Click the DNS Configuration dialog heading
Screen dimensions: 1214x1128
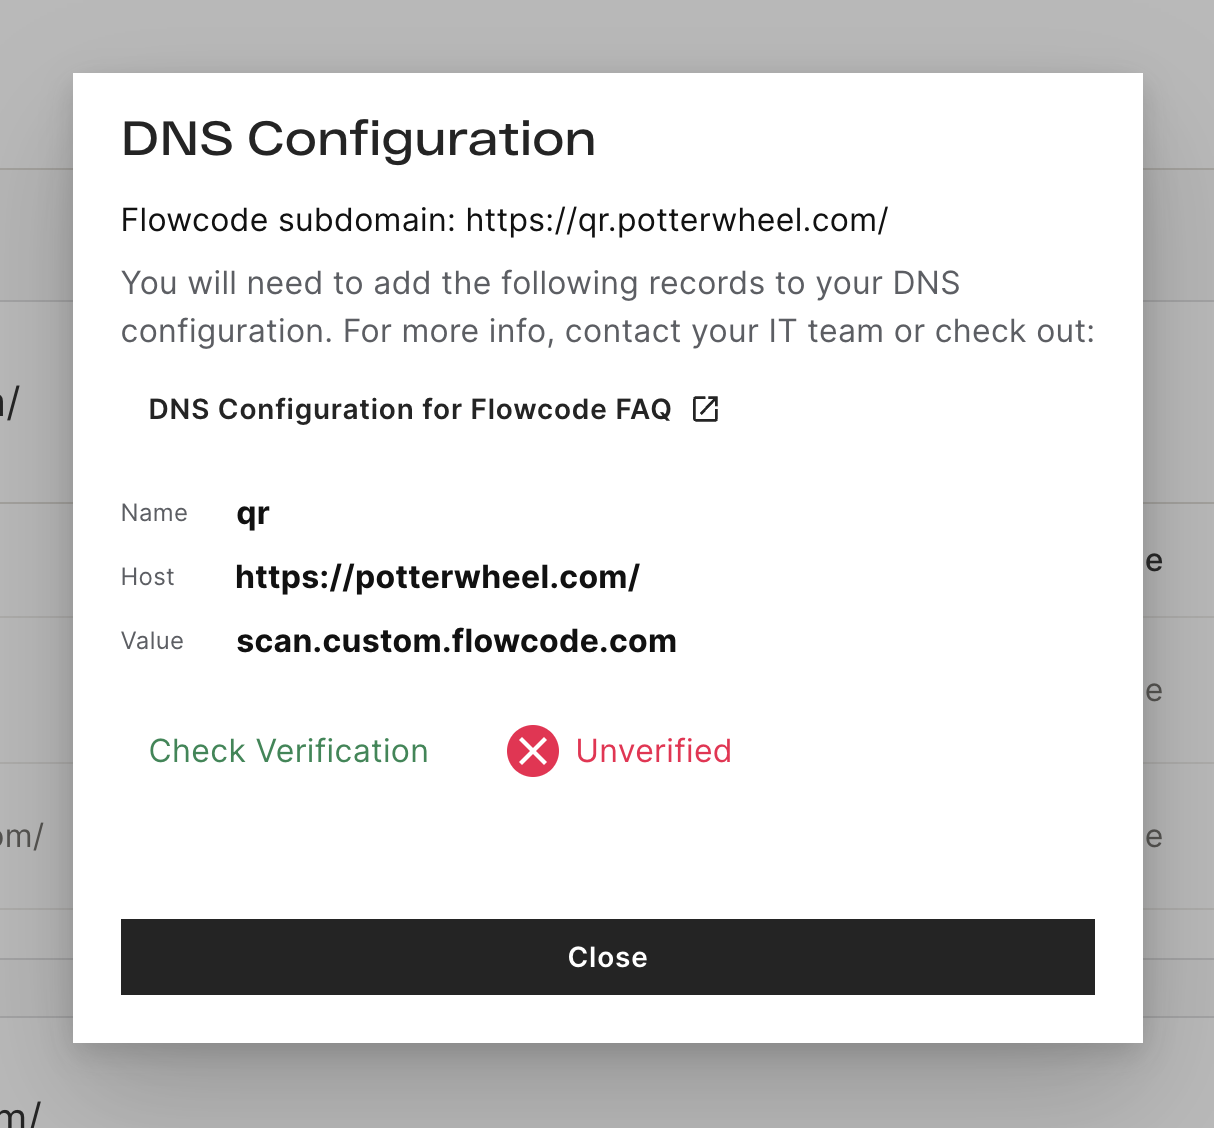pyautogui.click(x=358, y=138)
